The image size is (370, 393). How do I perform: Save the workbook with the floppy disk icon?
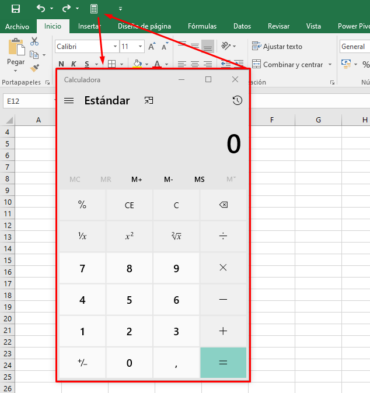(x=15, y=9)
